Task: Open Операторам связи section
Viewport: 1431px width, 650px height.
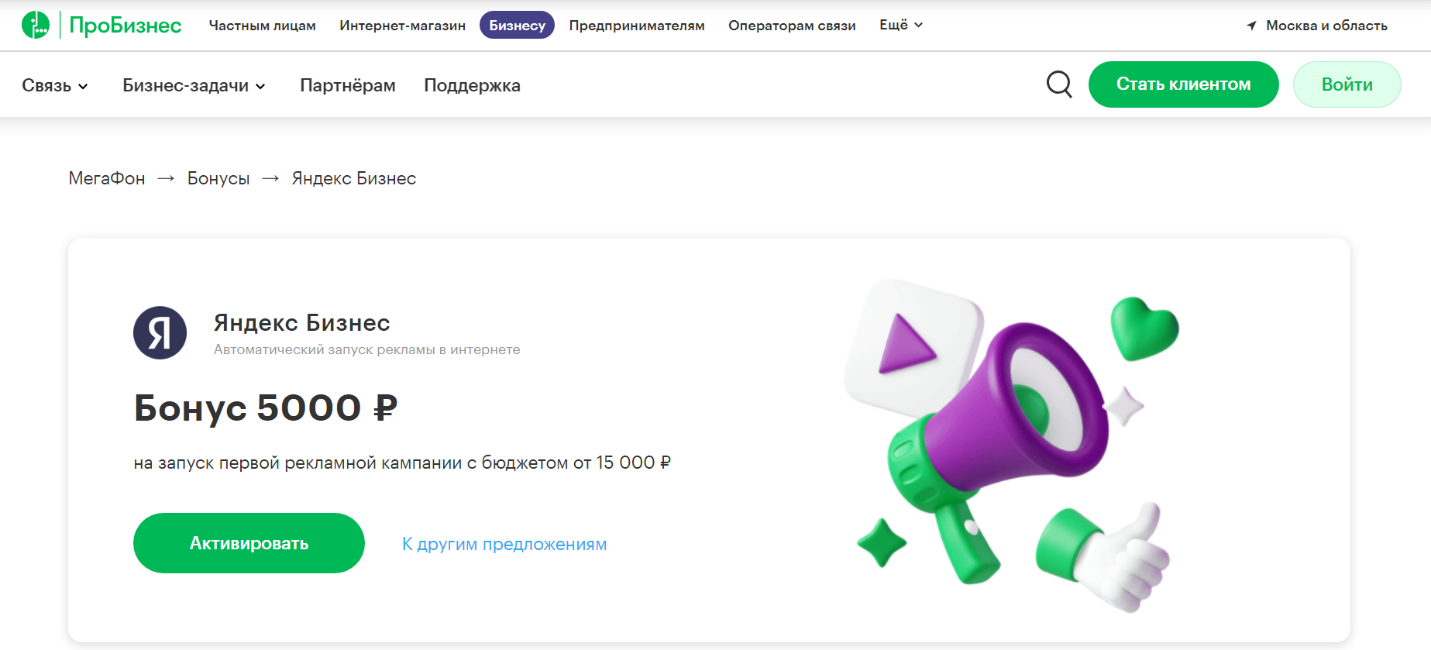Action: [x=792, y=26]
